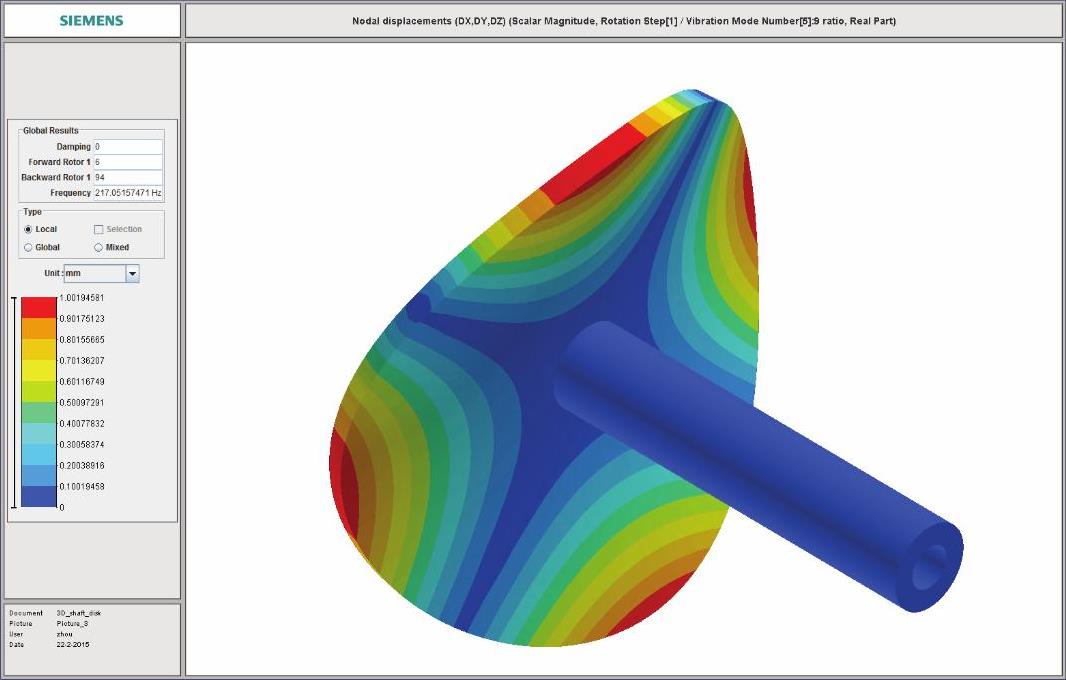Select the Global type radio button
The image size is (1066, 680).
(28, 247)
